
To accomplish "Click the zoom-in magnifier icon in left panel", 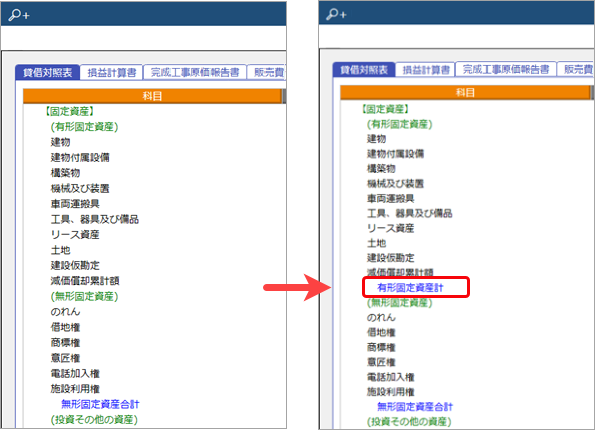I will [x=19, y=15].
